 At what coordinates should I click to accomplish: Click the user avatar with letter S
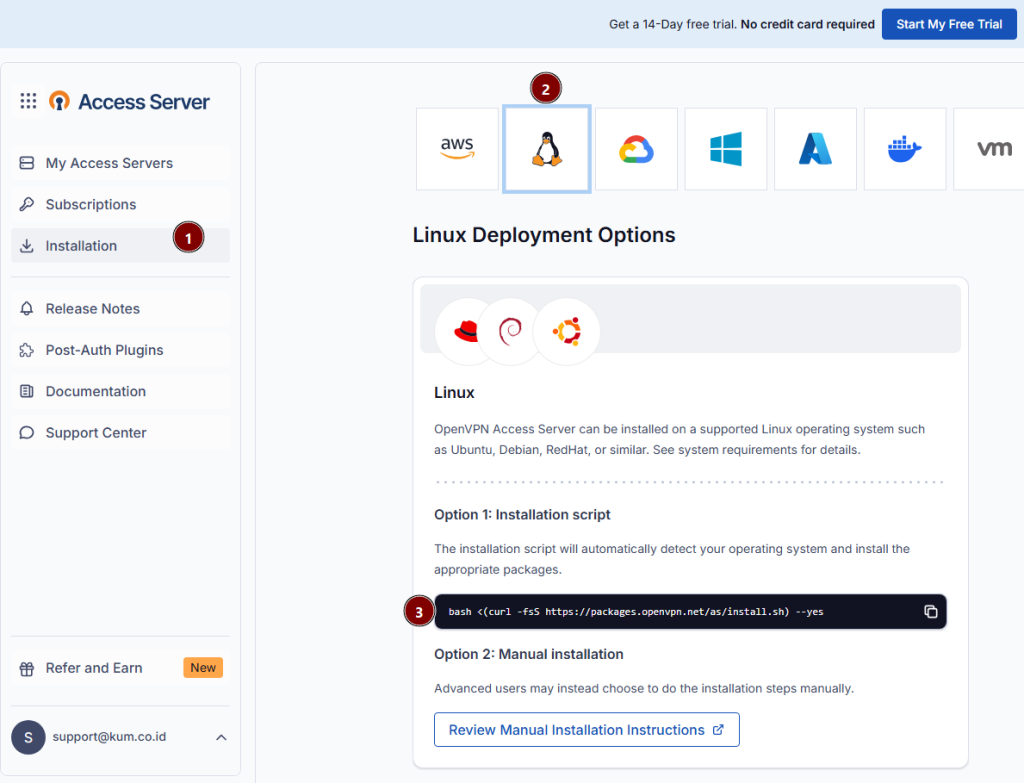pos(28,737)
